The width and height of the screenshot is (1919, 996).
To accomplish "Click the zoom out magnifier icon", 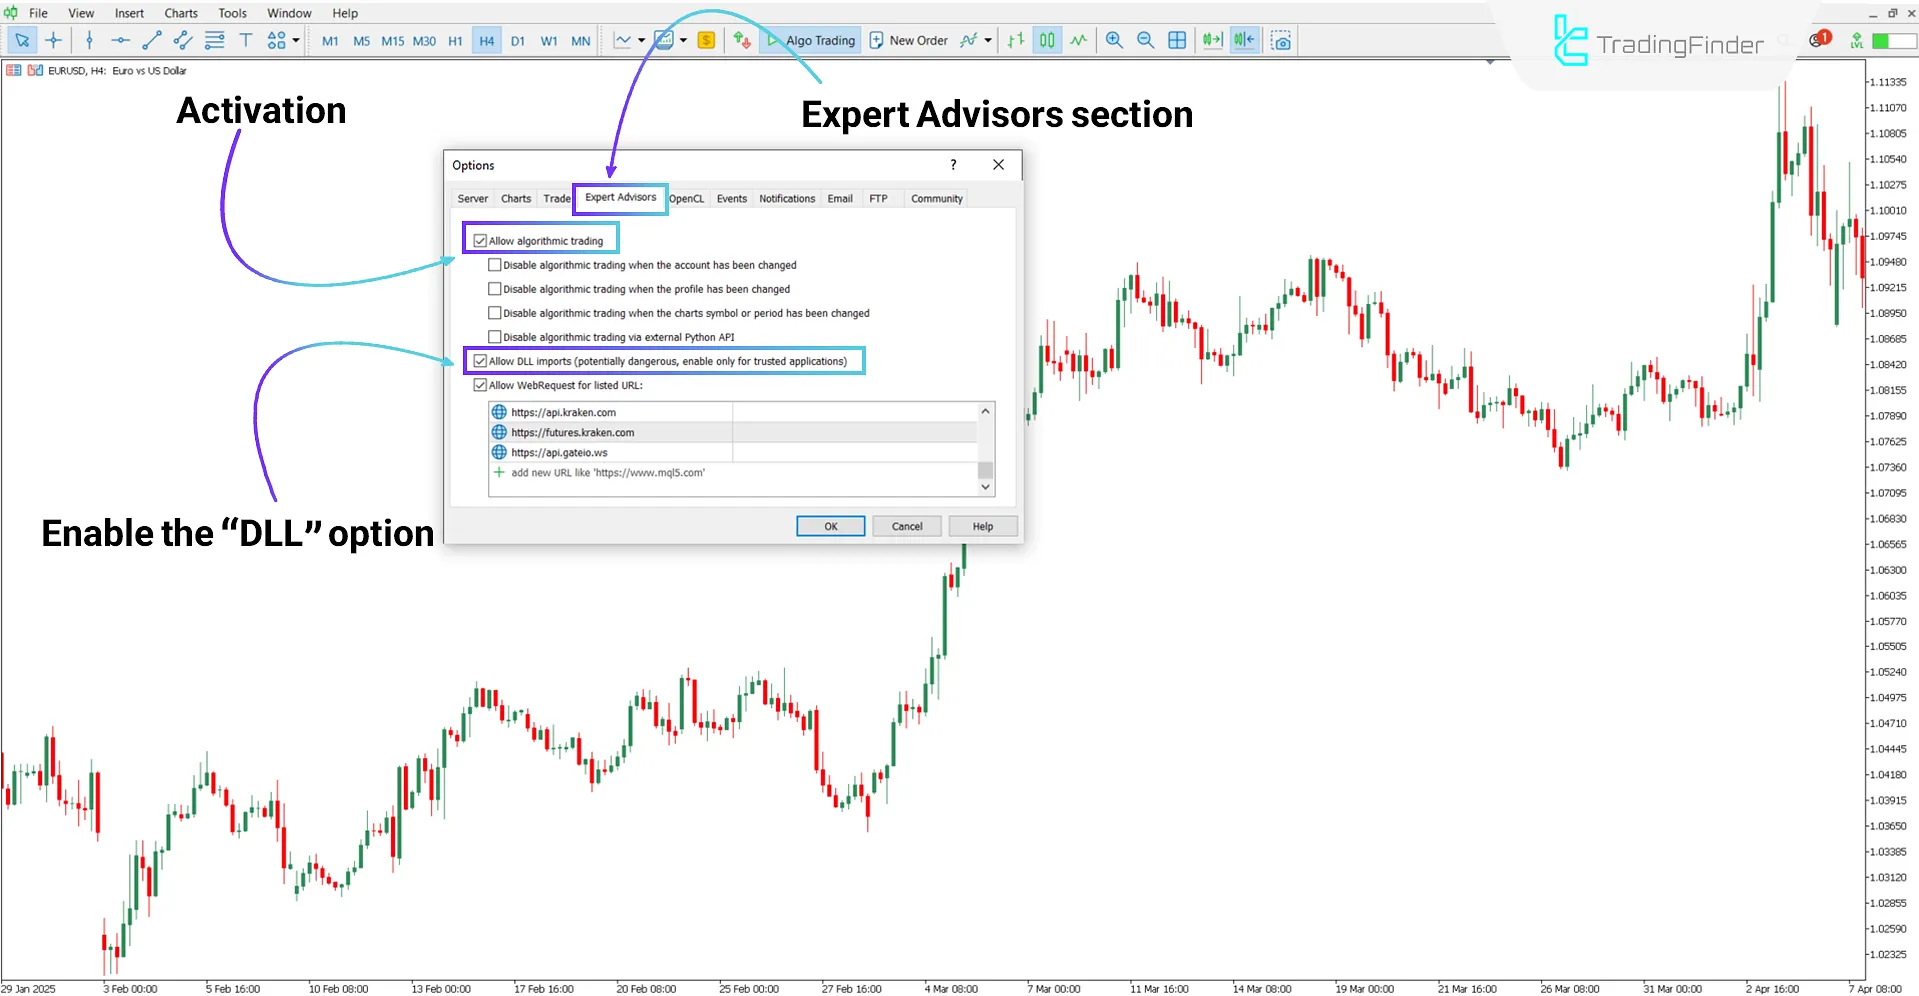I will [1146, 40].
